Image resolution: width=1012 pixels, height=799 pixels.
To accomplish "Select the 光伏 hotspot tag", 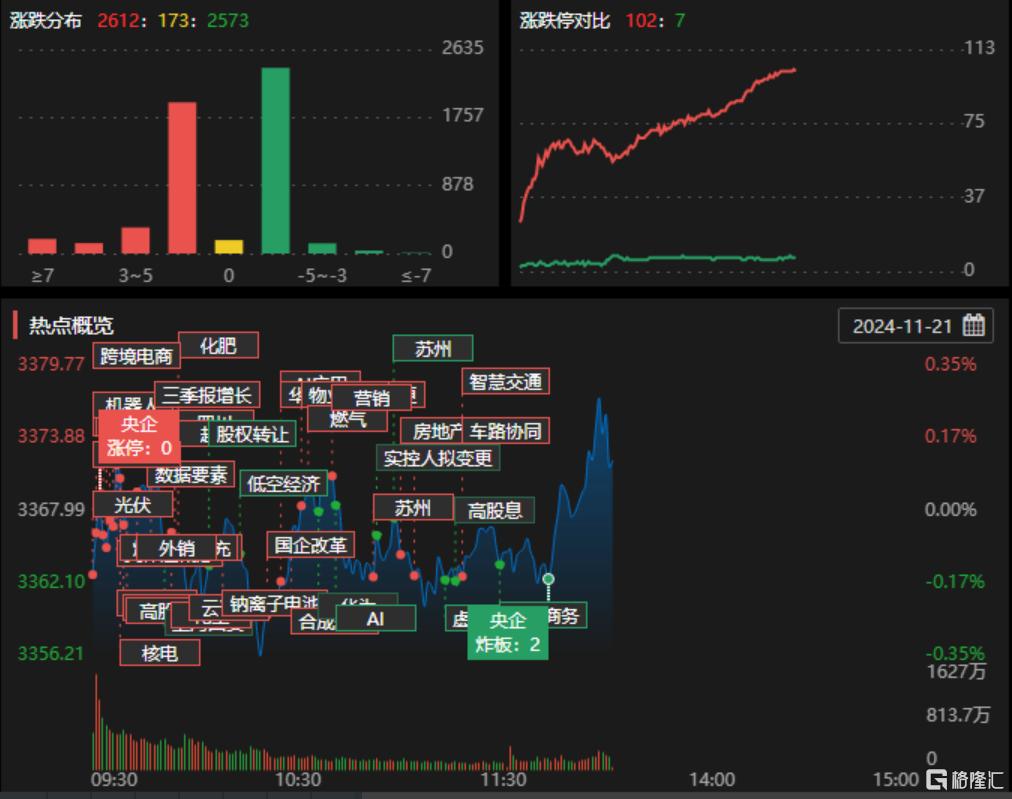I will coord(133,504).
